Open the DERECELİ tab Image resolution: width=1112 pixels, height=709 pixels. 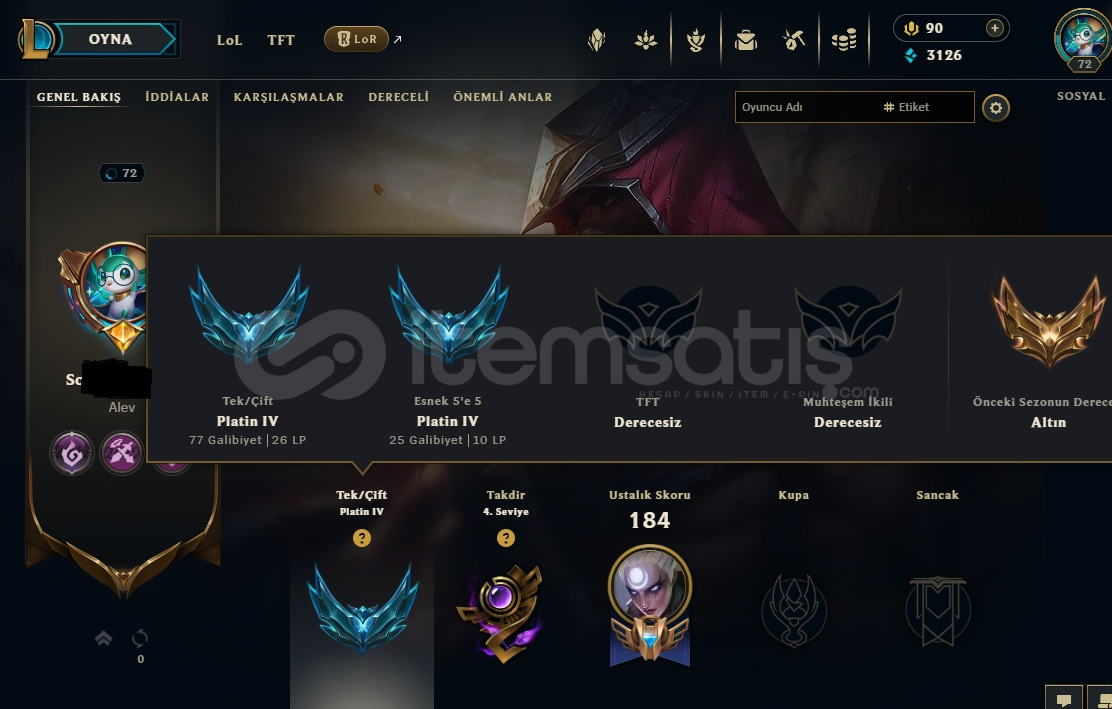[399, 97]
